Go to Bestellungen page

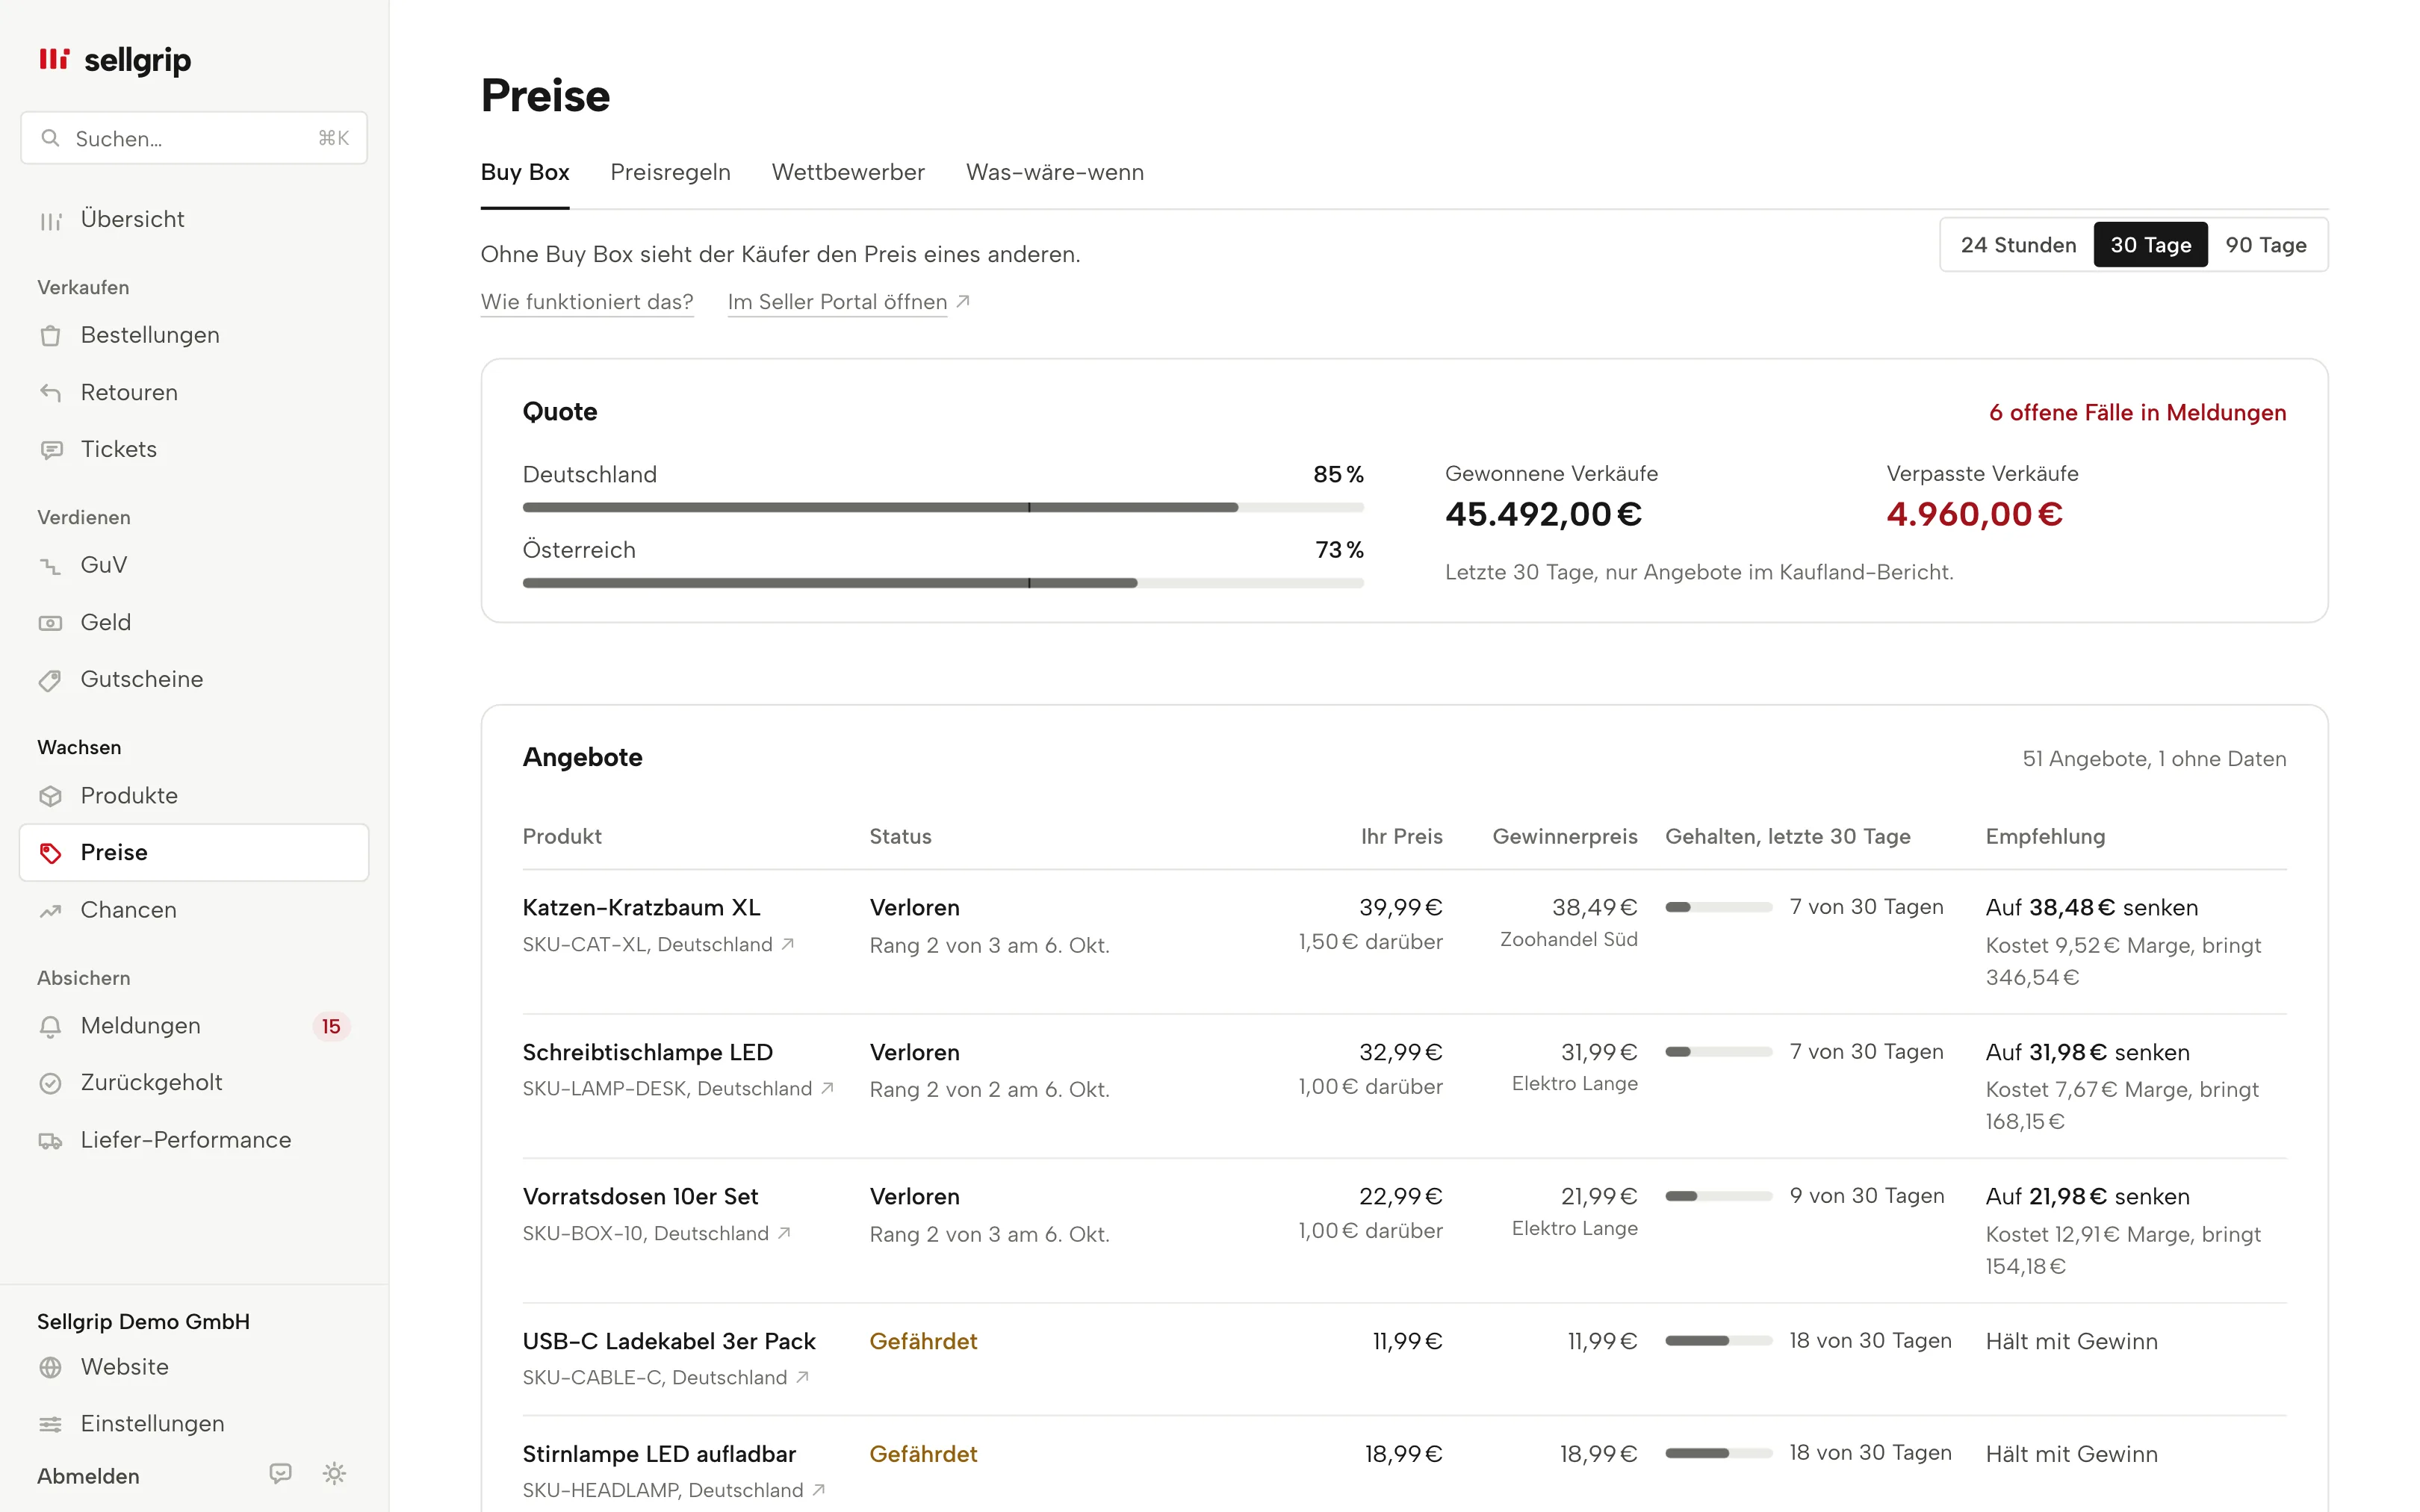coord(194,335)
